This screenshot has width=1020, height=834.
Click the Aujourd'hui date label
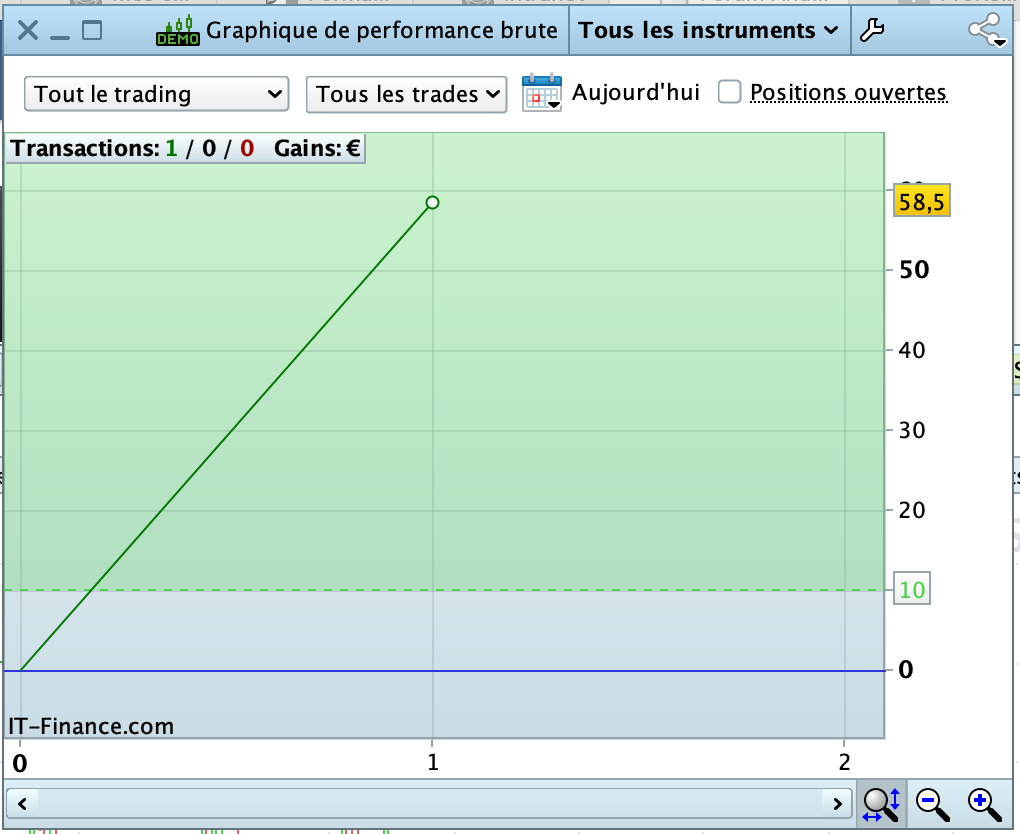click(x=636, y=92)
